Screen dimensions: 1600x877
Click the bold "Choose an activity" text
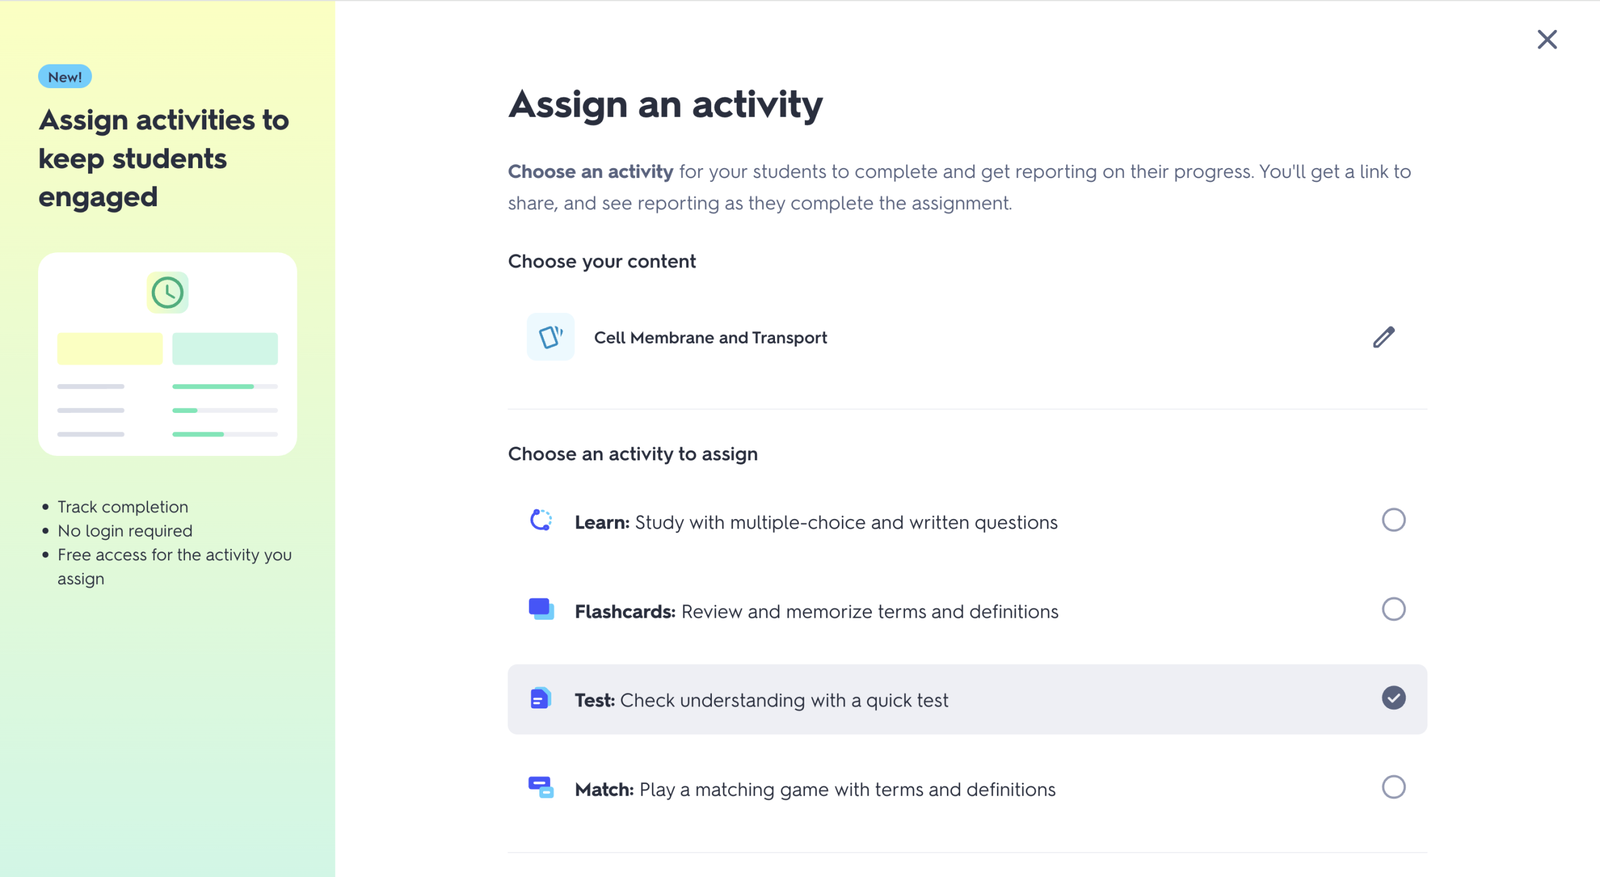pos(590,172)
